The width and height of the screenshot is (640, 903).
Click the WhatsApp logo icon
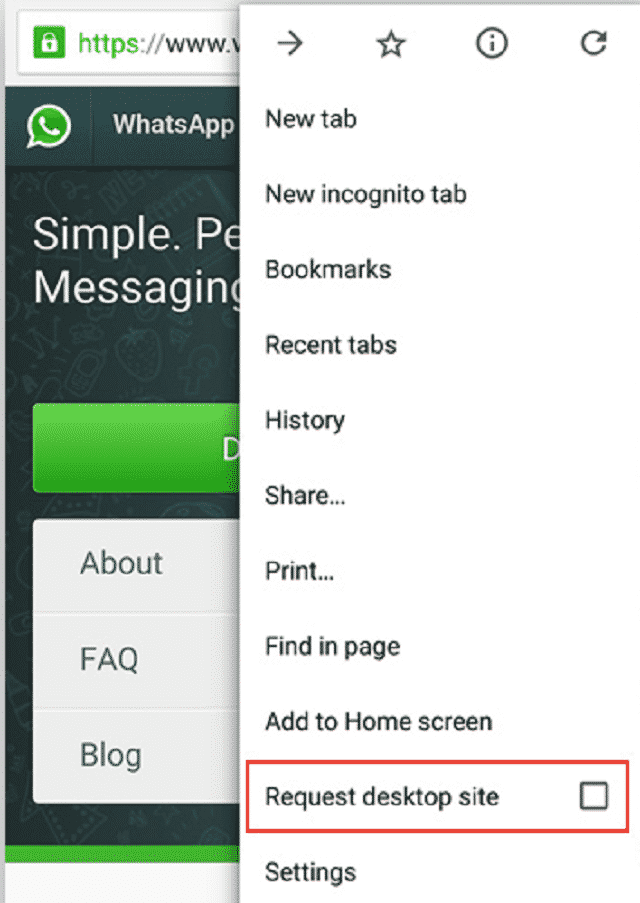pyautogui.click(x=49, y=126)
